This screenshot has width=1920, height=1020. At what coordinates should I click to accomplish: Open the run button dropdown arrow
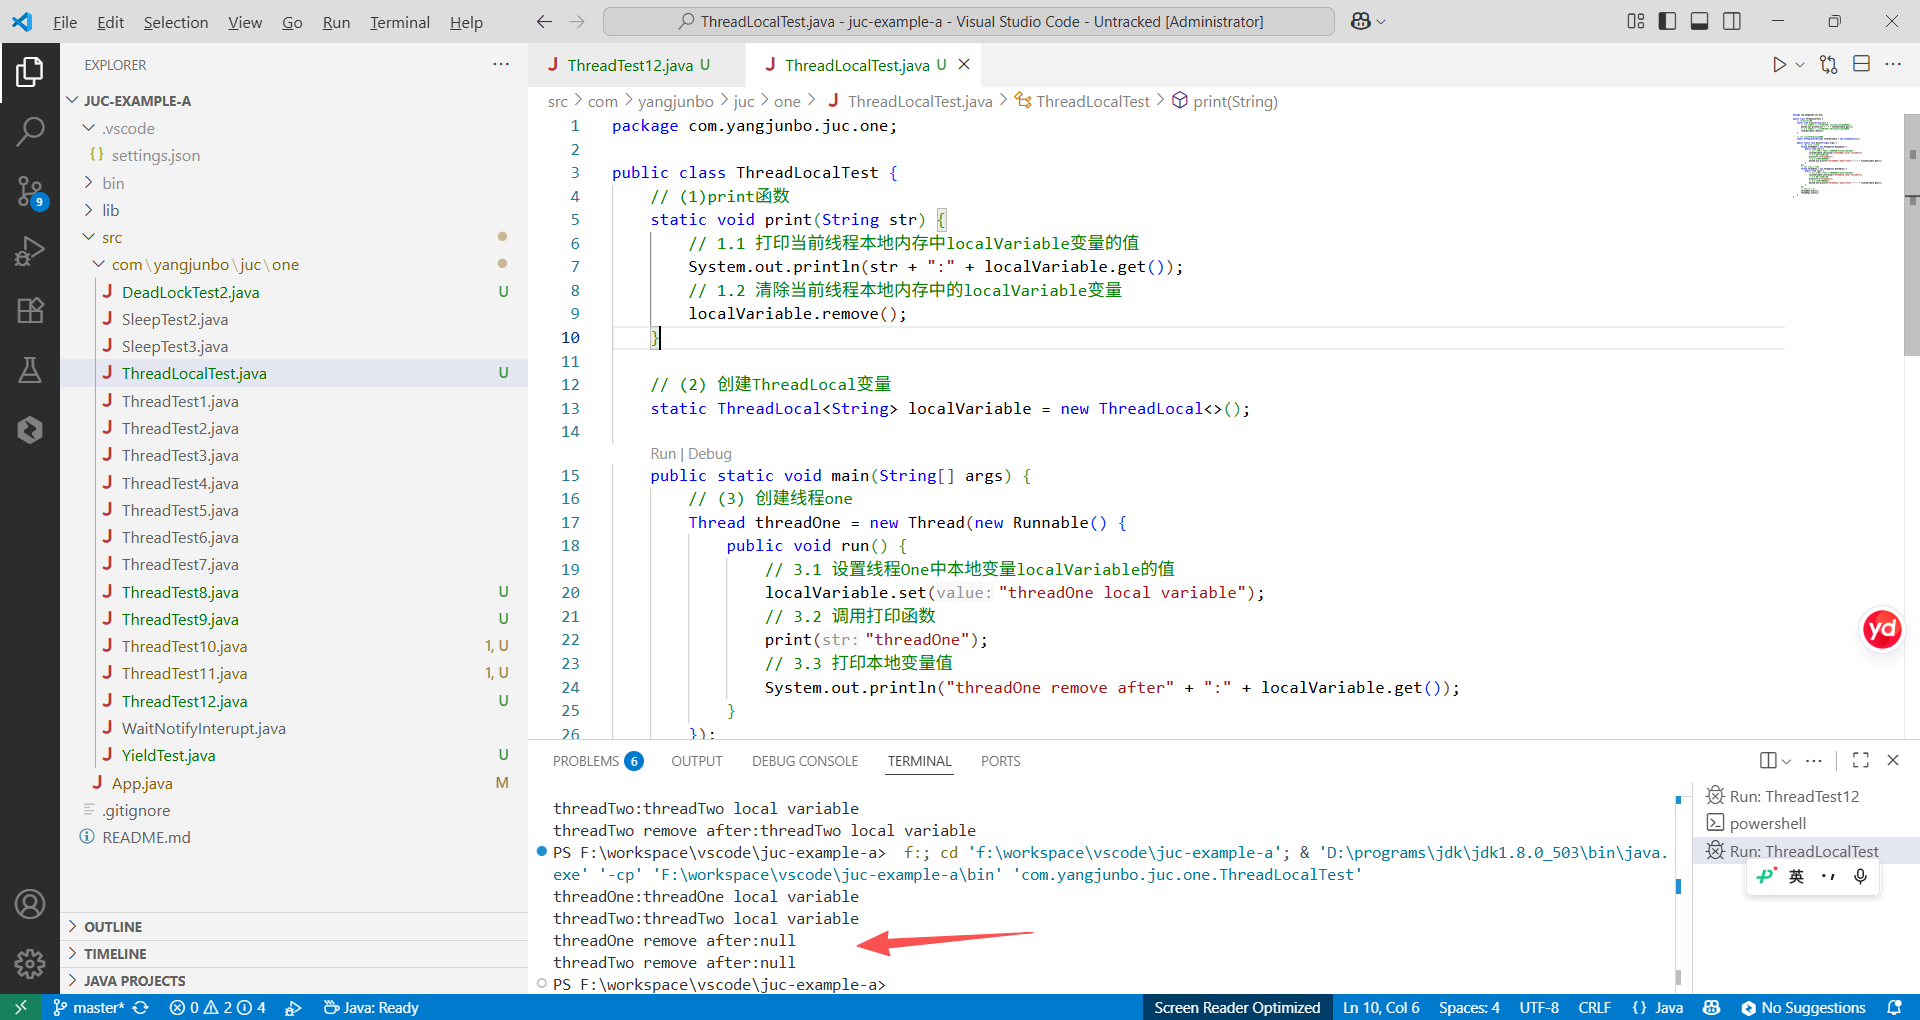pyautogui.click(x=1800, y=65)
